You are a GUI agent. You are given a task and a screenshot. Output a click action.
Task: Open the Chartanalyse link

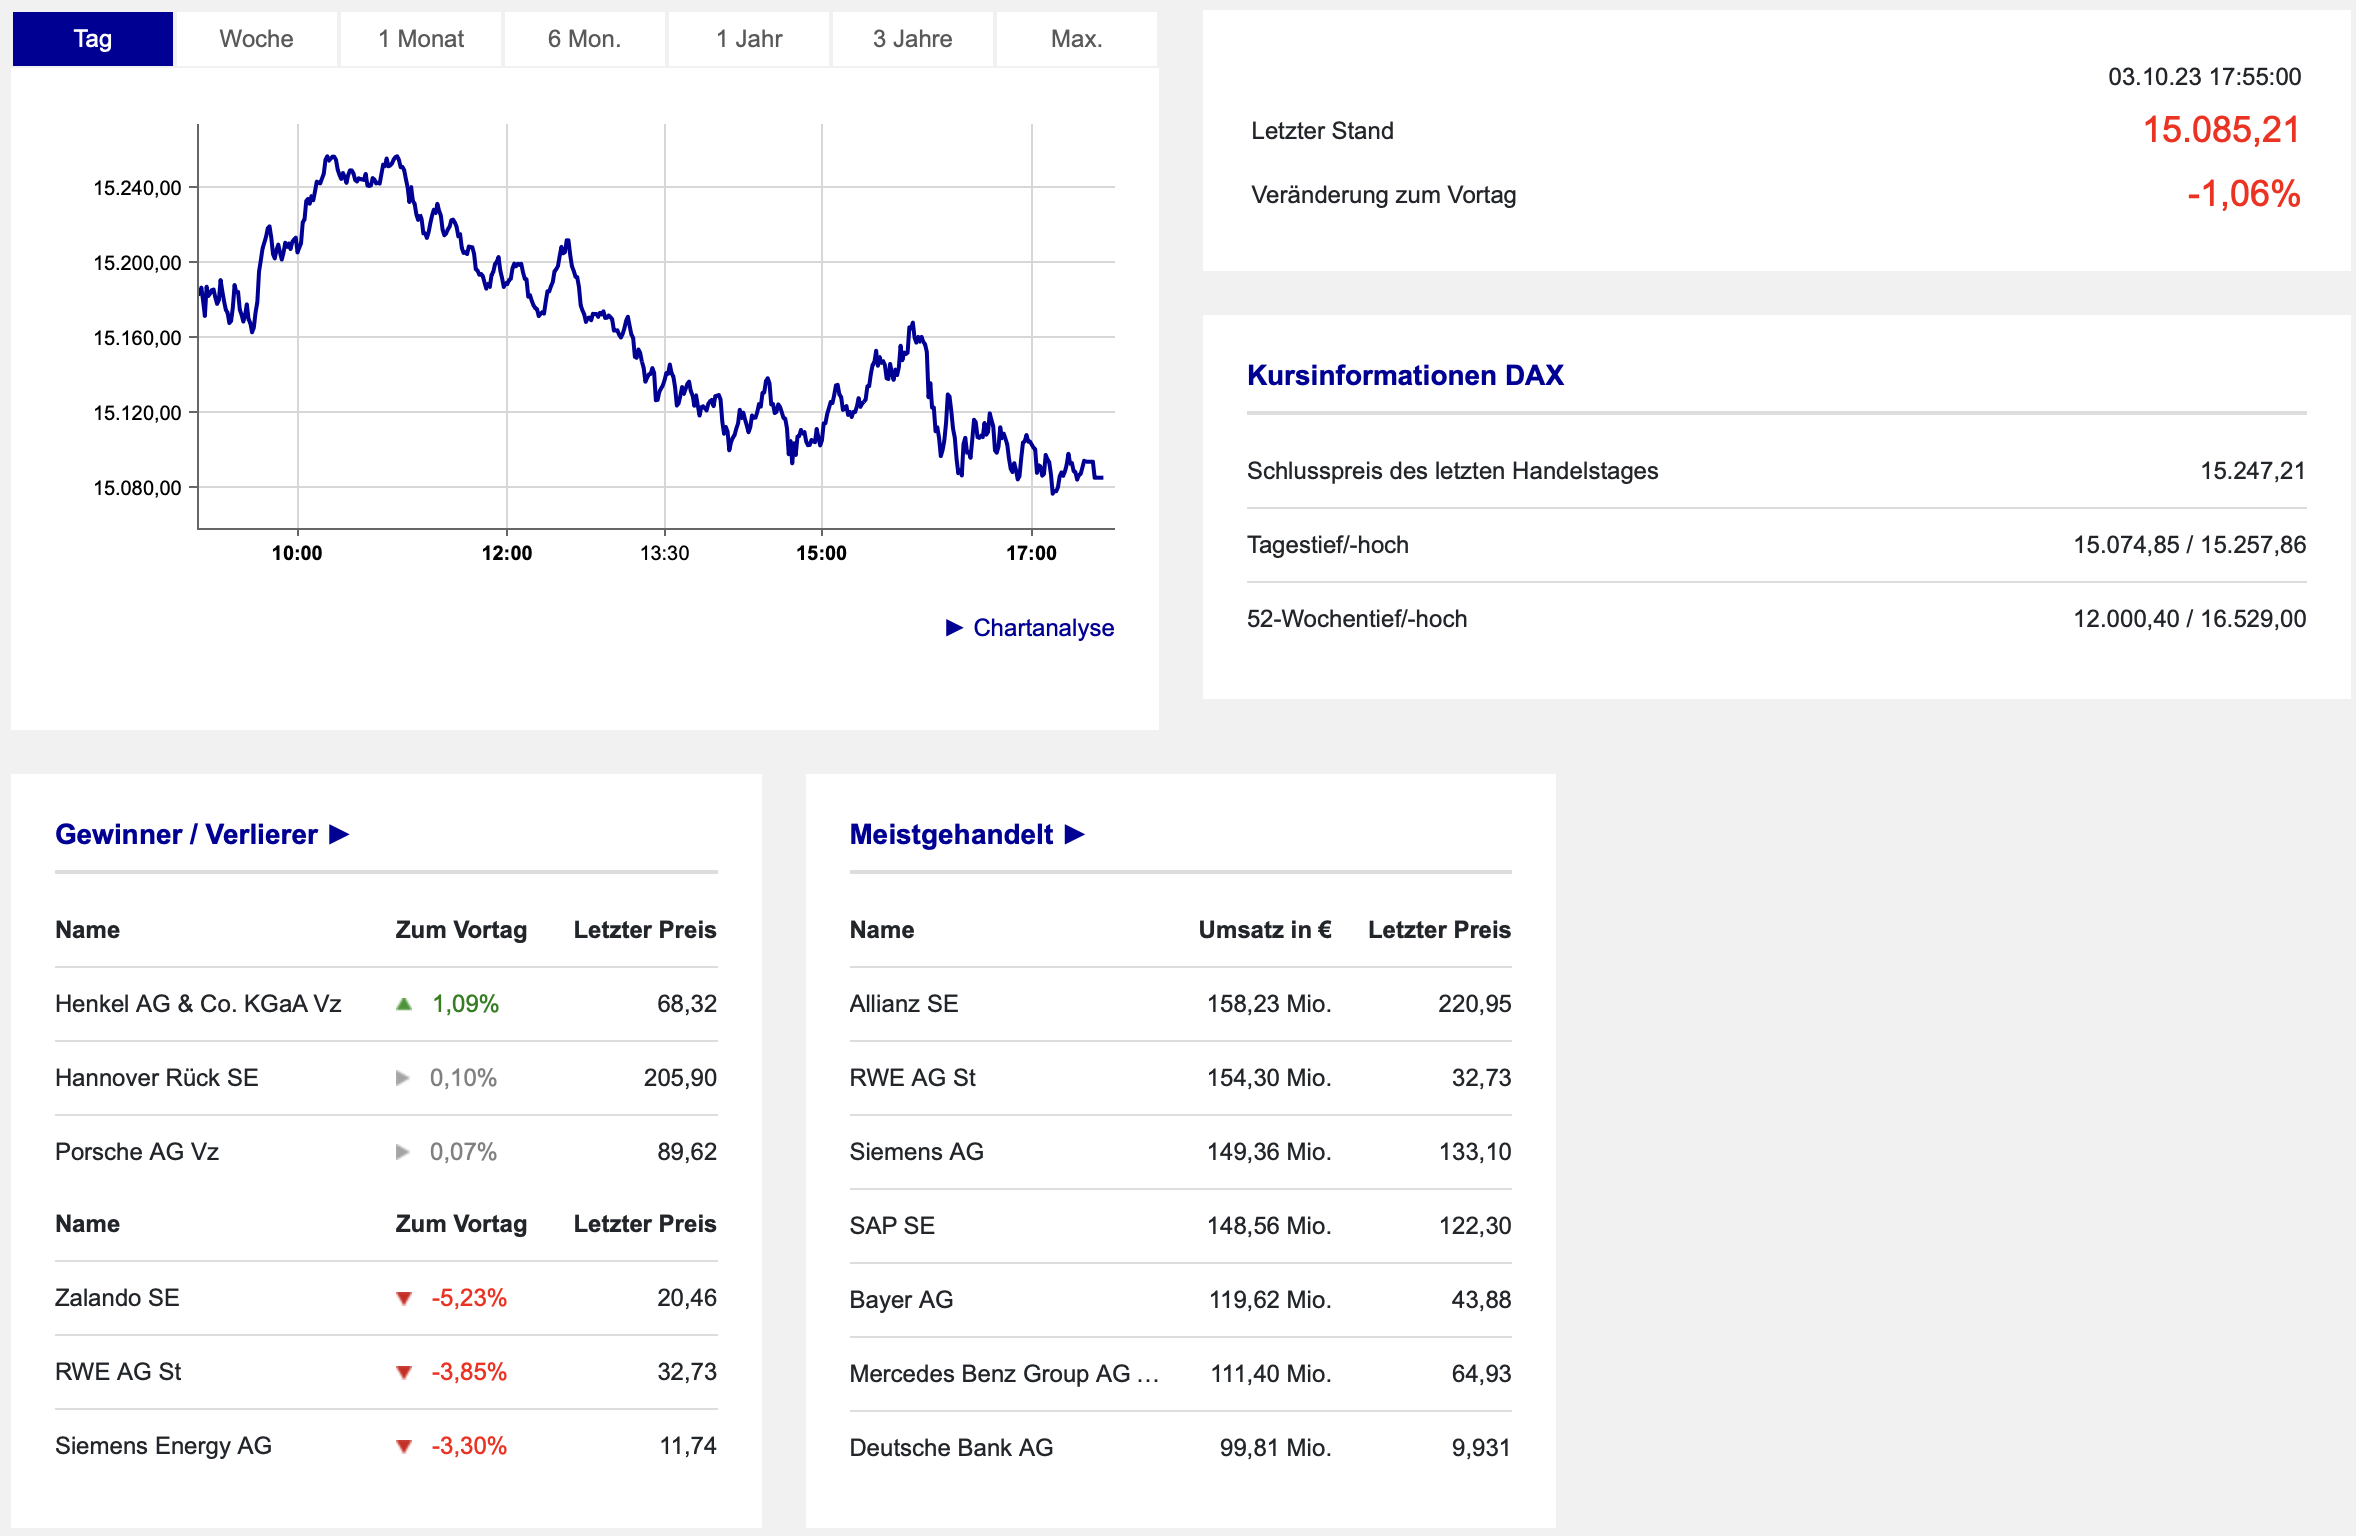[x=1043, y=628]
